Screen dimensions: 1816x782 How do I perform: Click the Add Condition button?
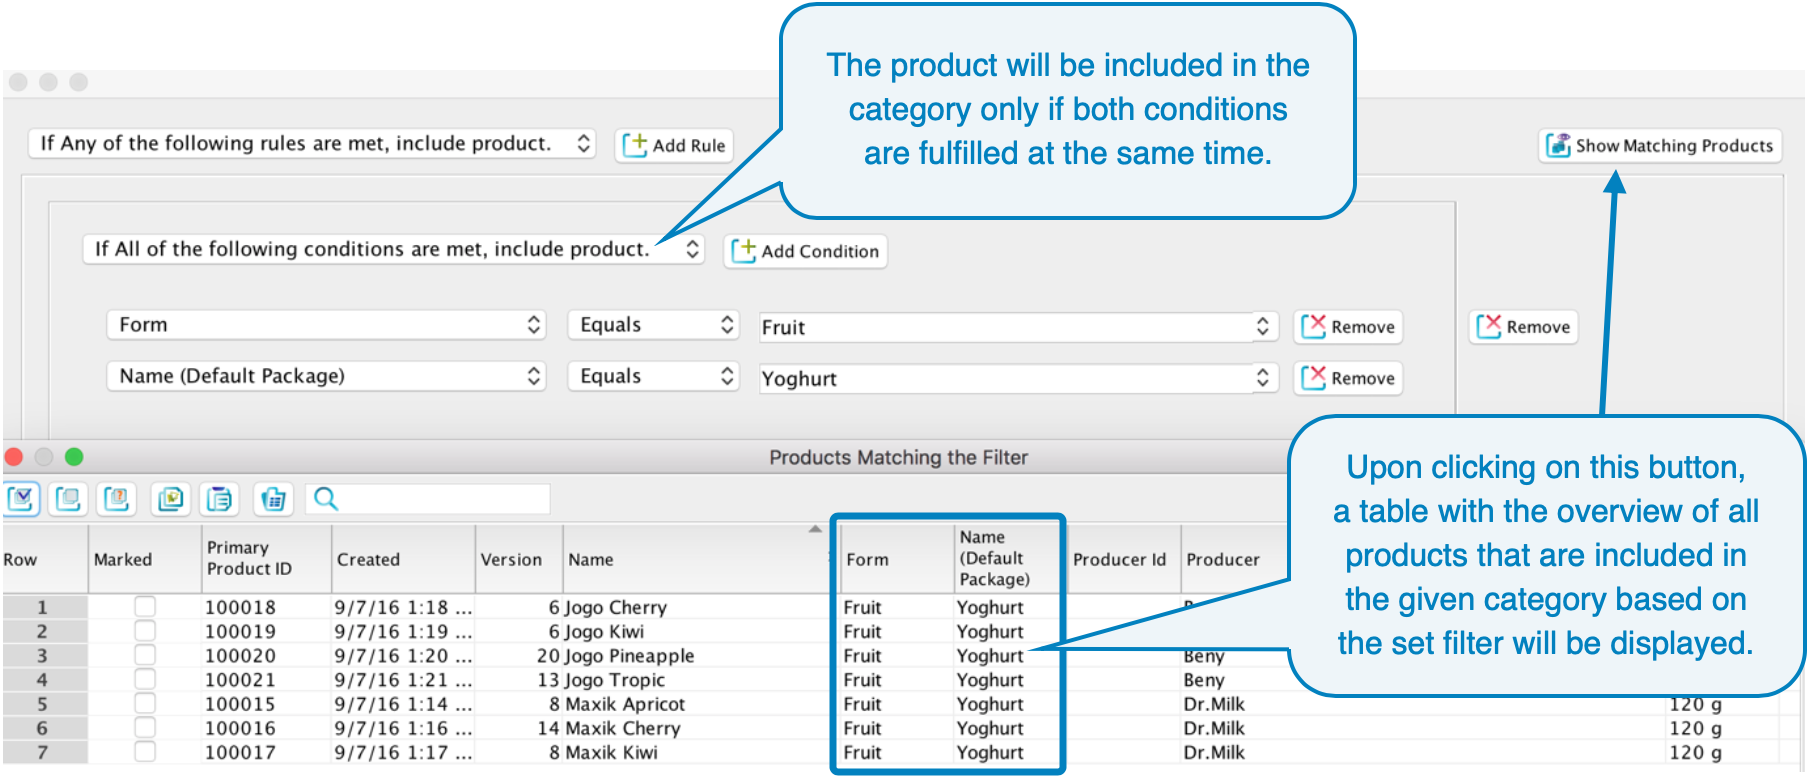(x=806, y=250)
